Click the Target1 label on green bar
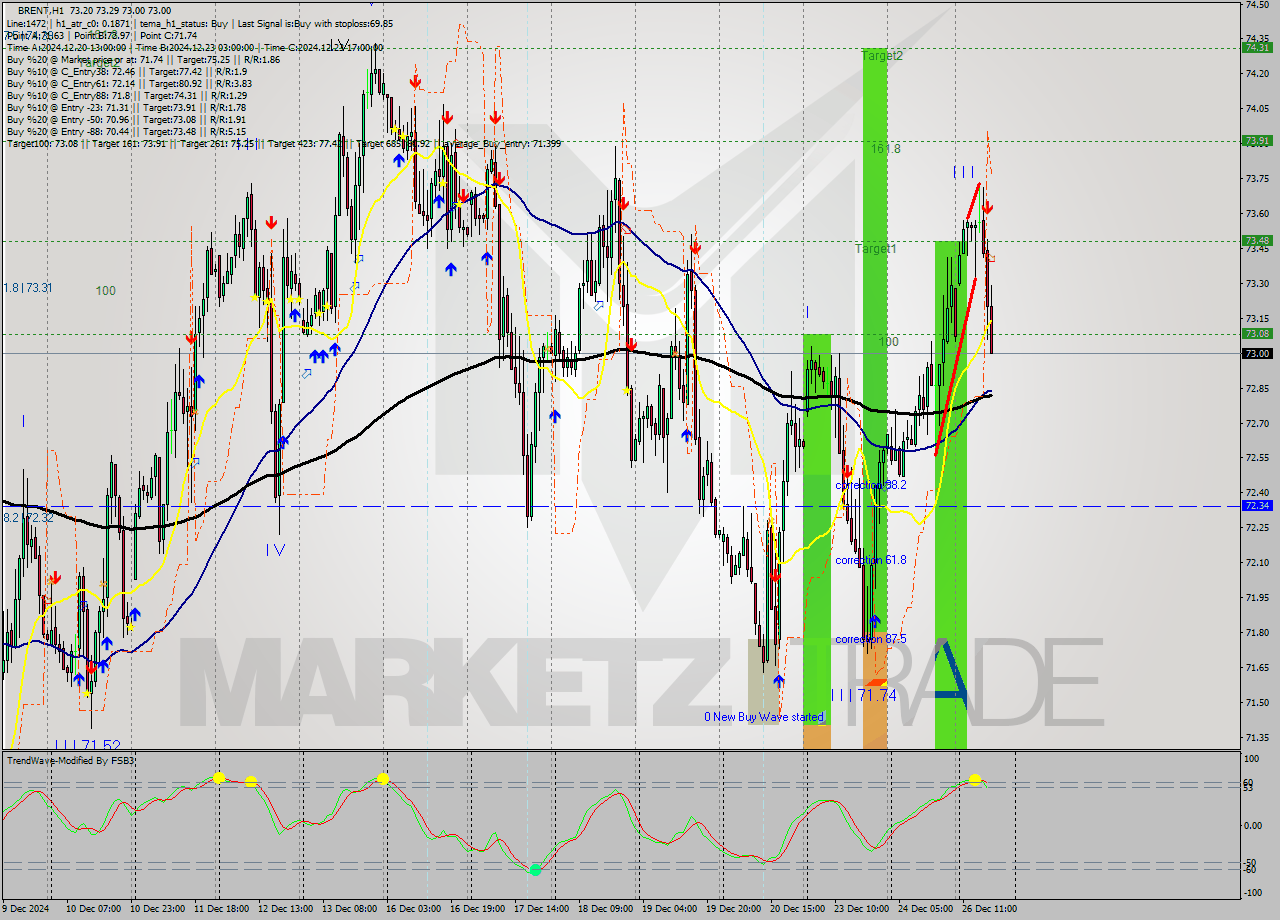The image size is (1280, 920). [876, 248]
